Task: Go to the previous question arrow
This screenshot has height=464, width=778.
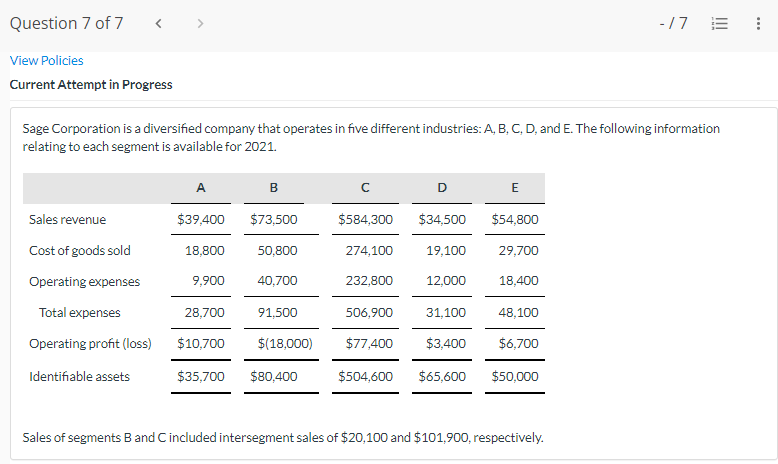Action: pyautogui.click(x=158, y=23)
